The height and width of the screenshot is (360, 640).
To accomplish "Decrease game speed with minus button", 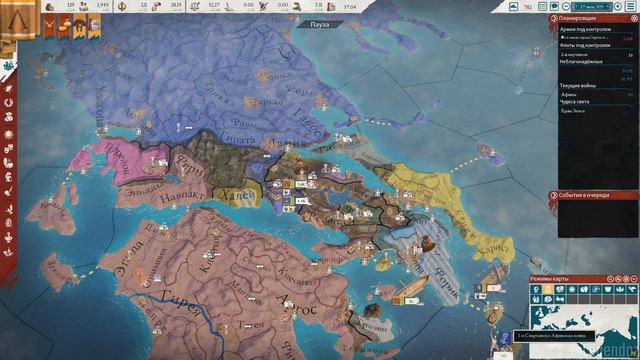I will (x=566, y=7).
